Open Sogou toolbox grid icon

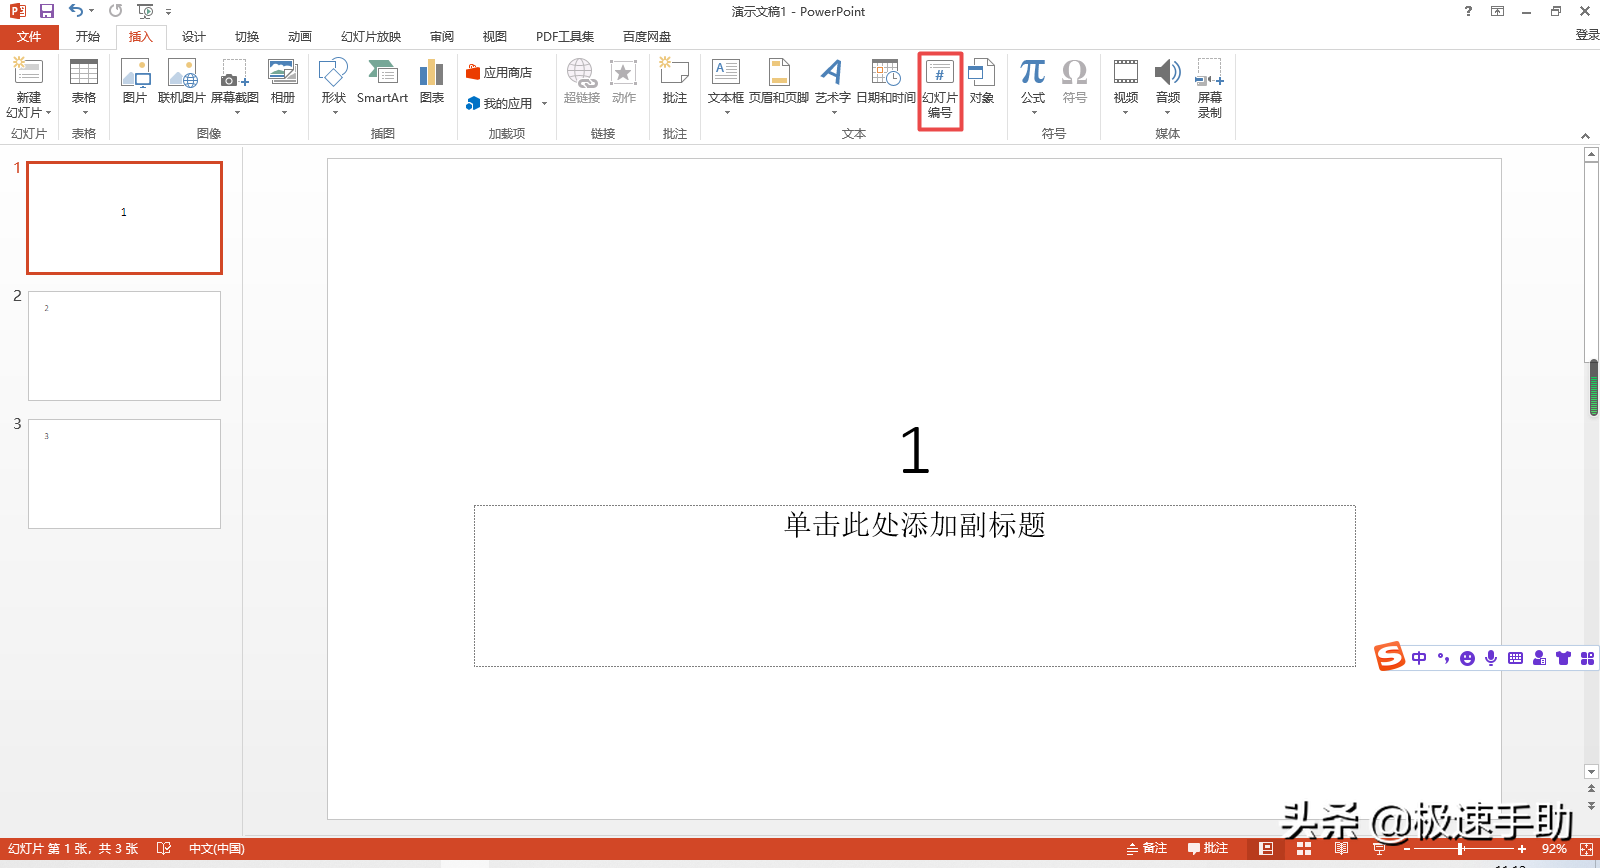[x=1587, y=658]
